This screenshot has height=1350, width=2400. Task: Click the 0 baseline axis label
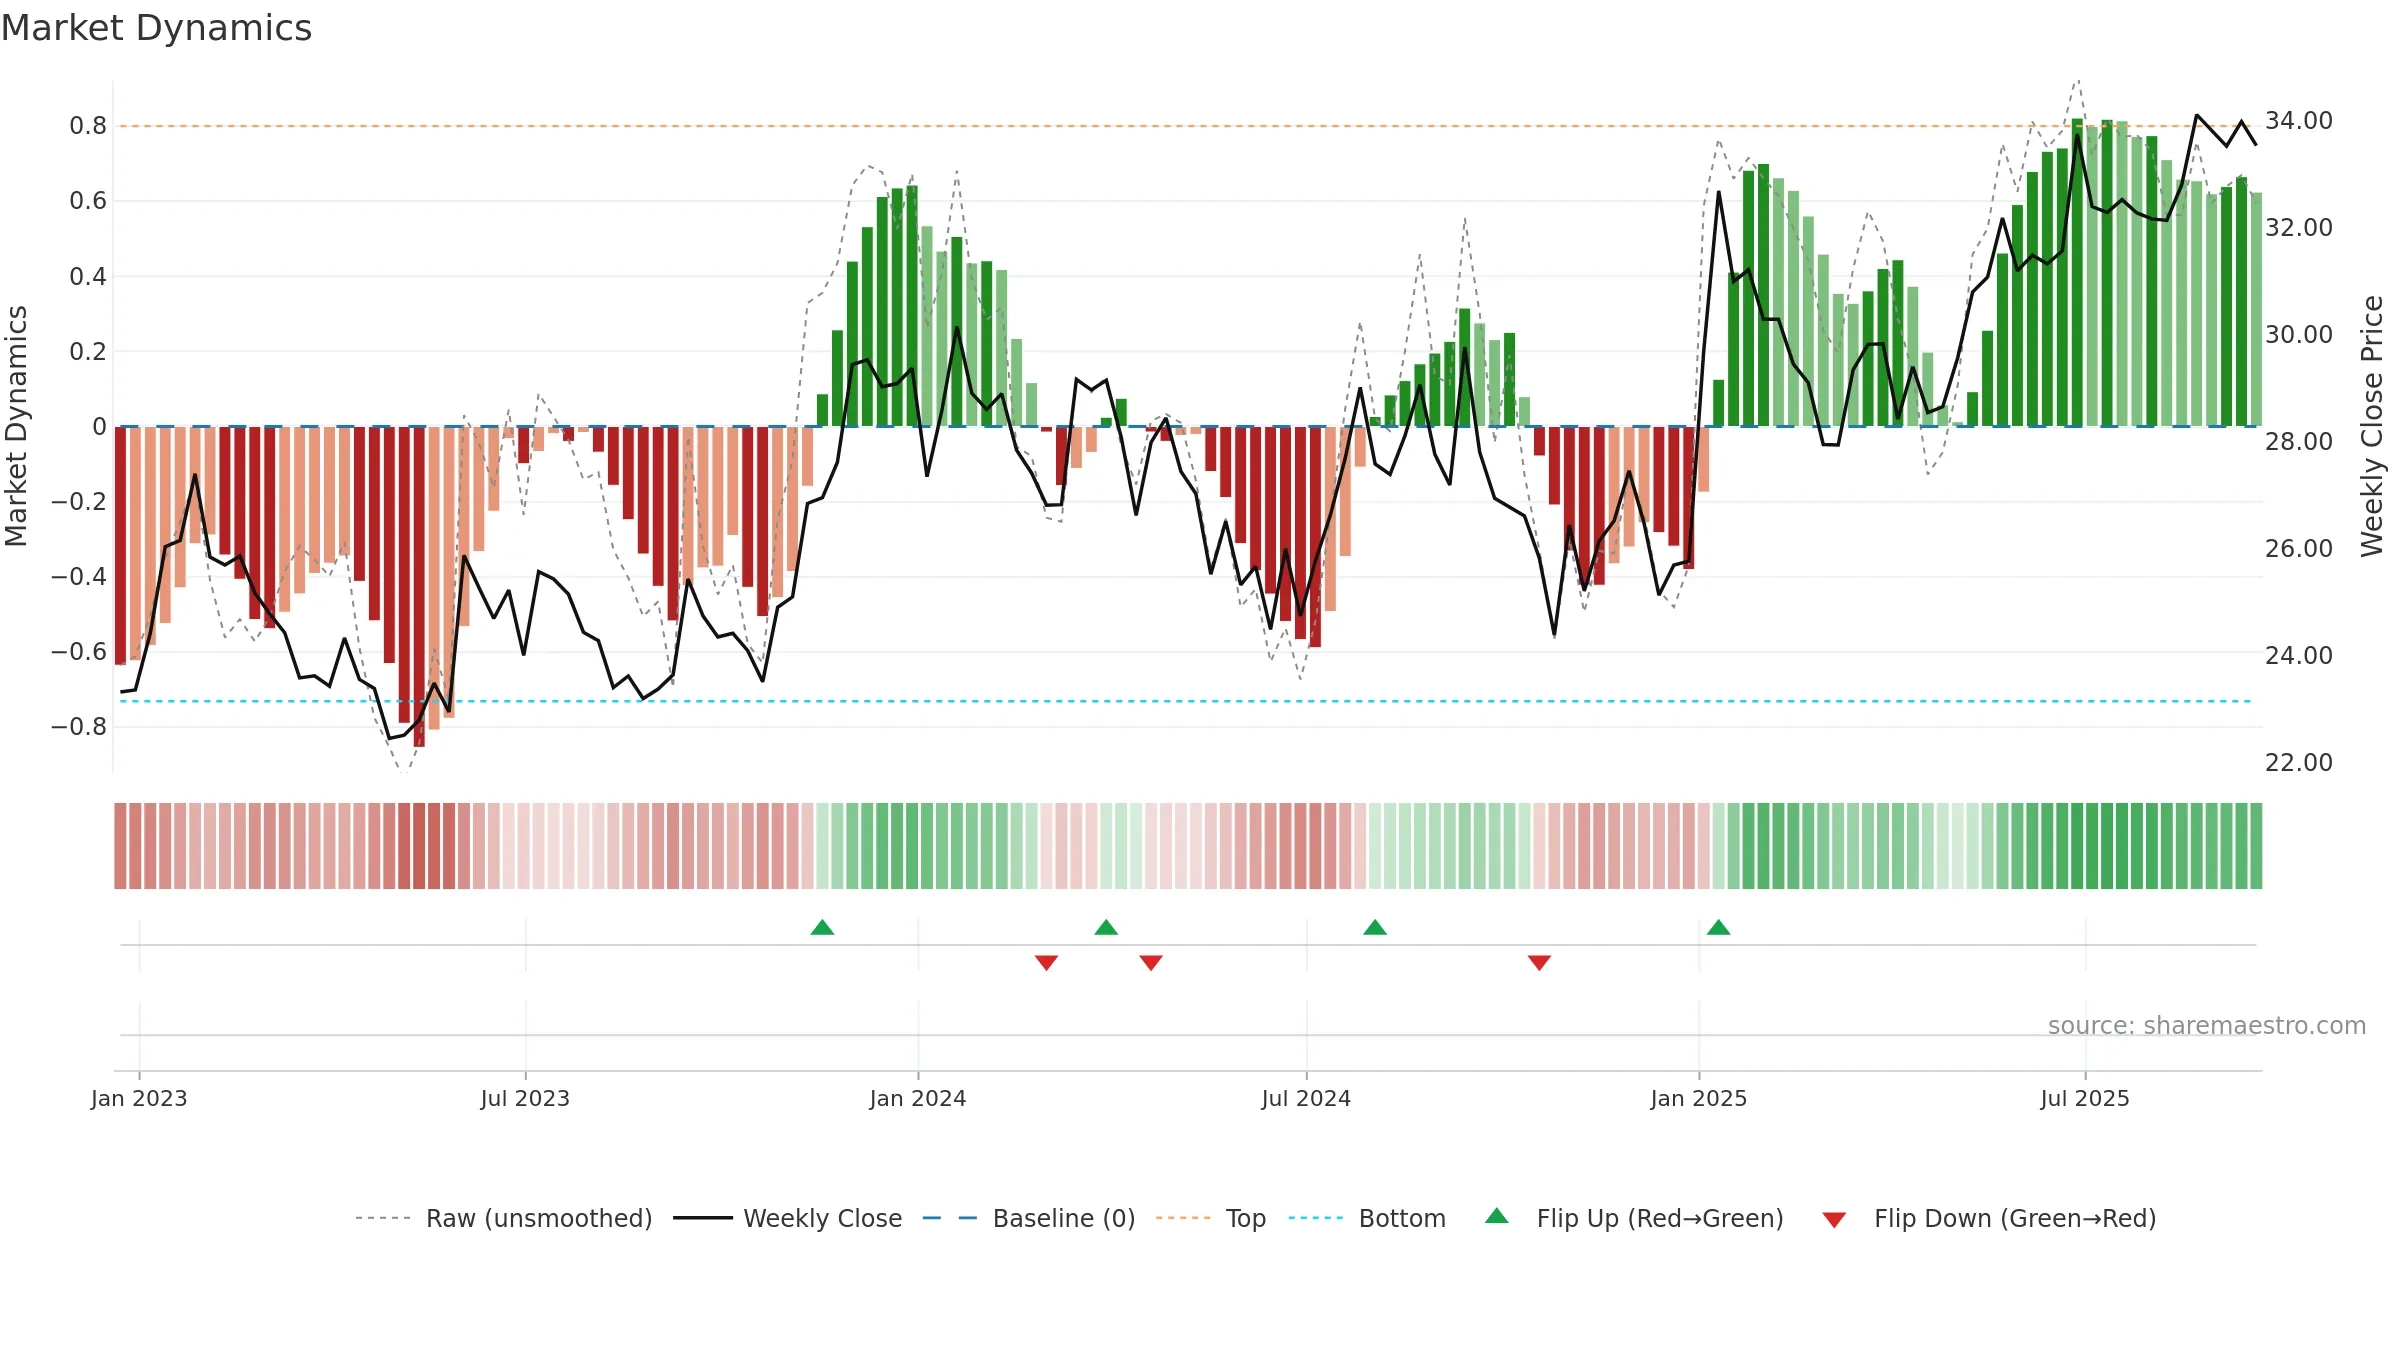99,426
